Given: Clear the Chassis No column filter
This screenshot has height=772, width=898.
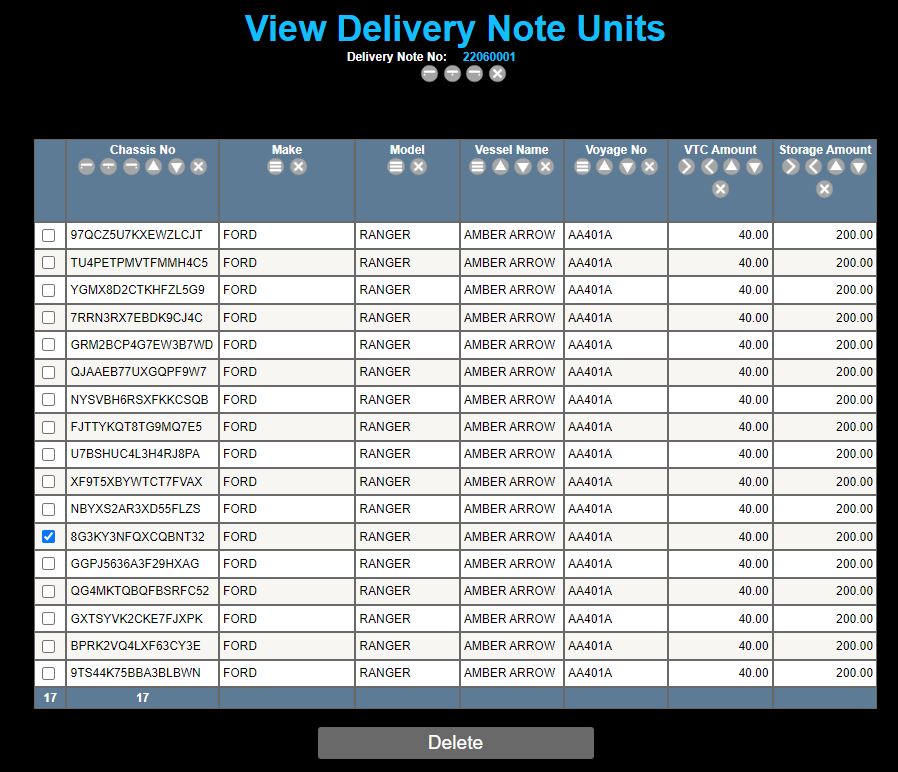Looking at the screenshot, I should [x=199, y=167].
